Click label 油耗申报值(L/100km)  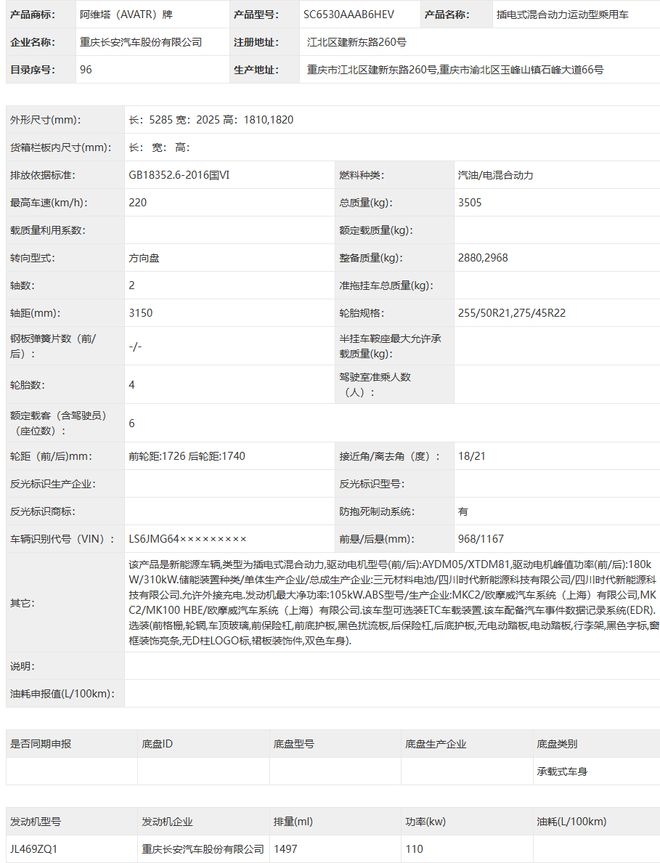tap(62, 693)
